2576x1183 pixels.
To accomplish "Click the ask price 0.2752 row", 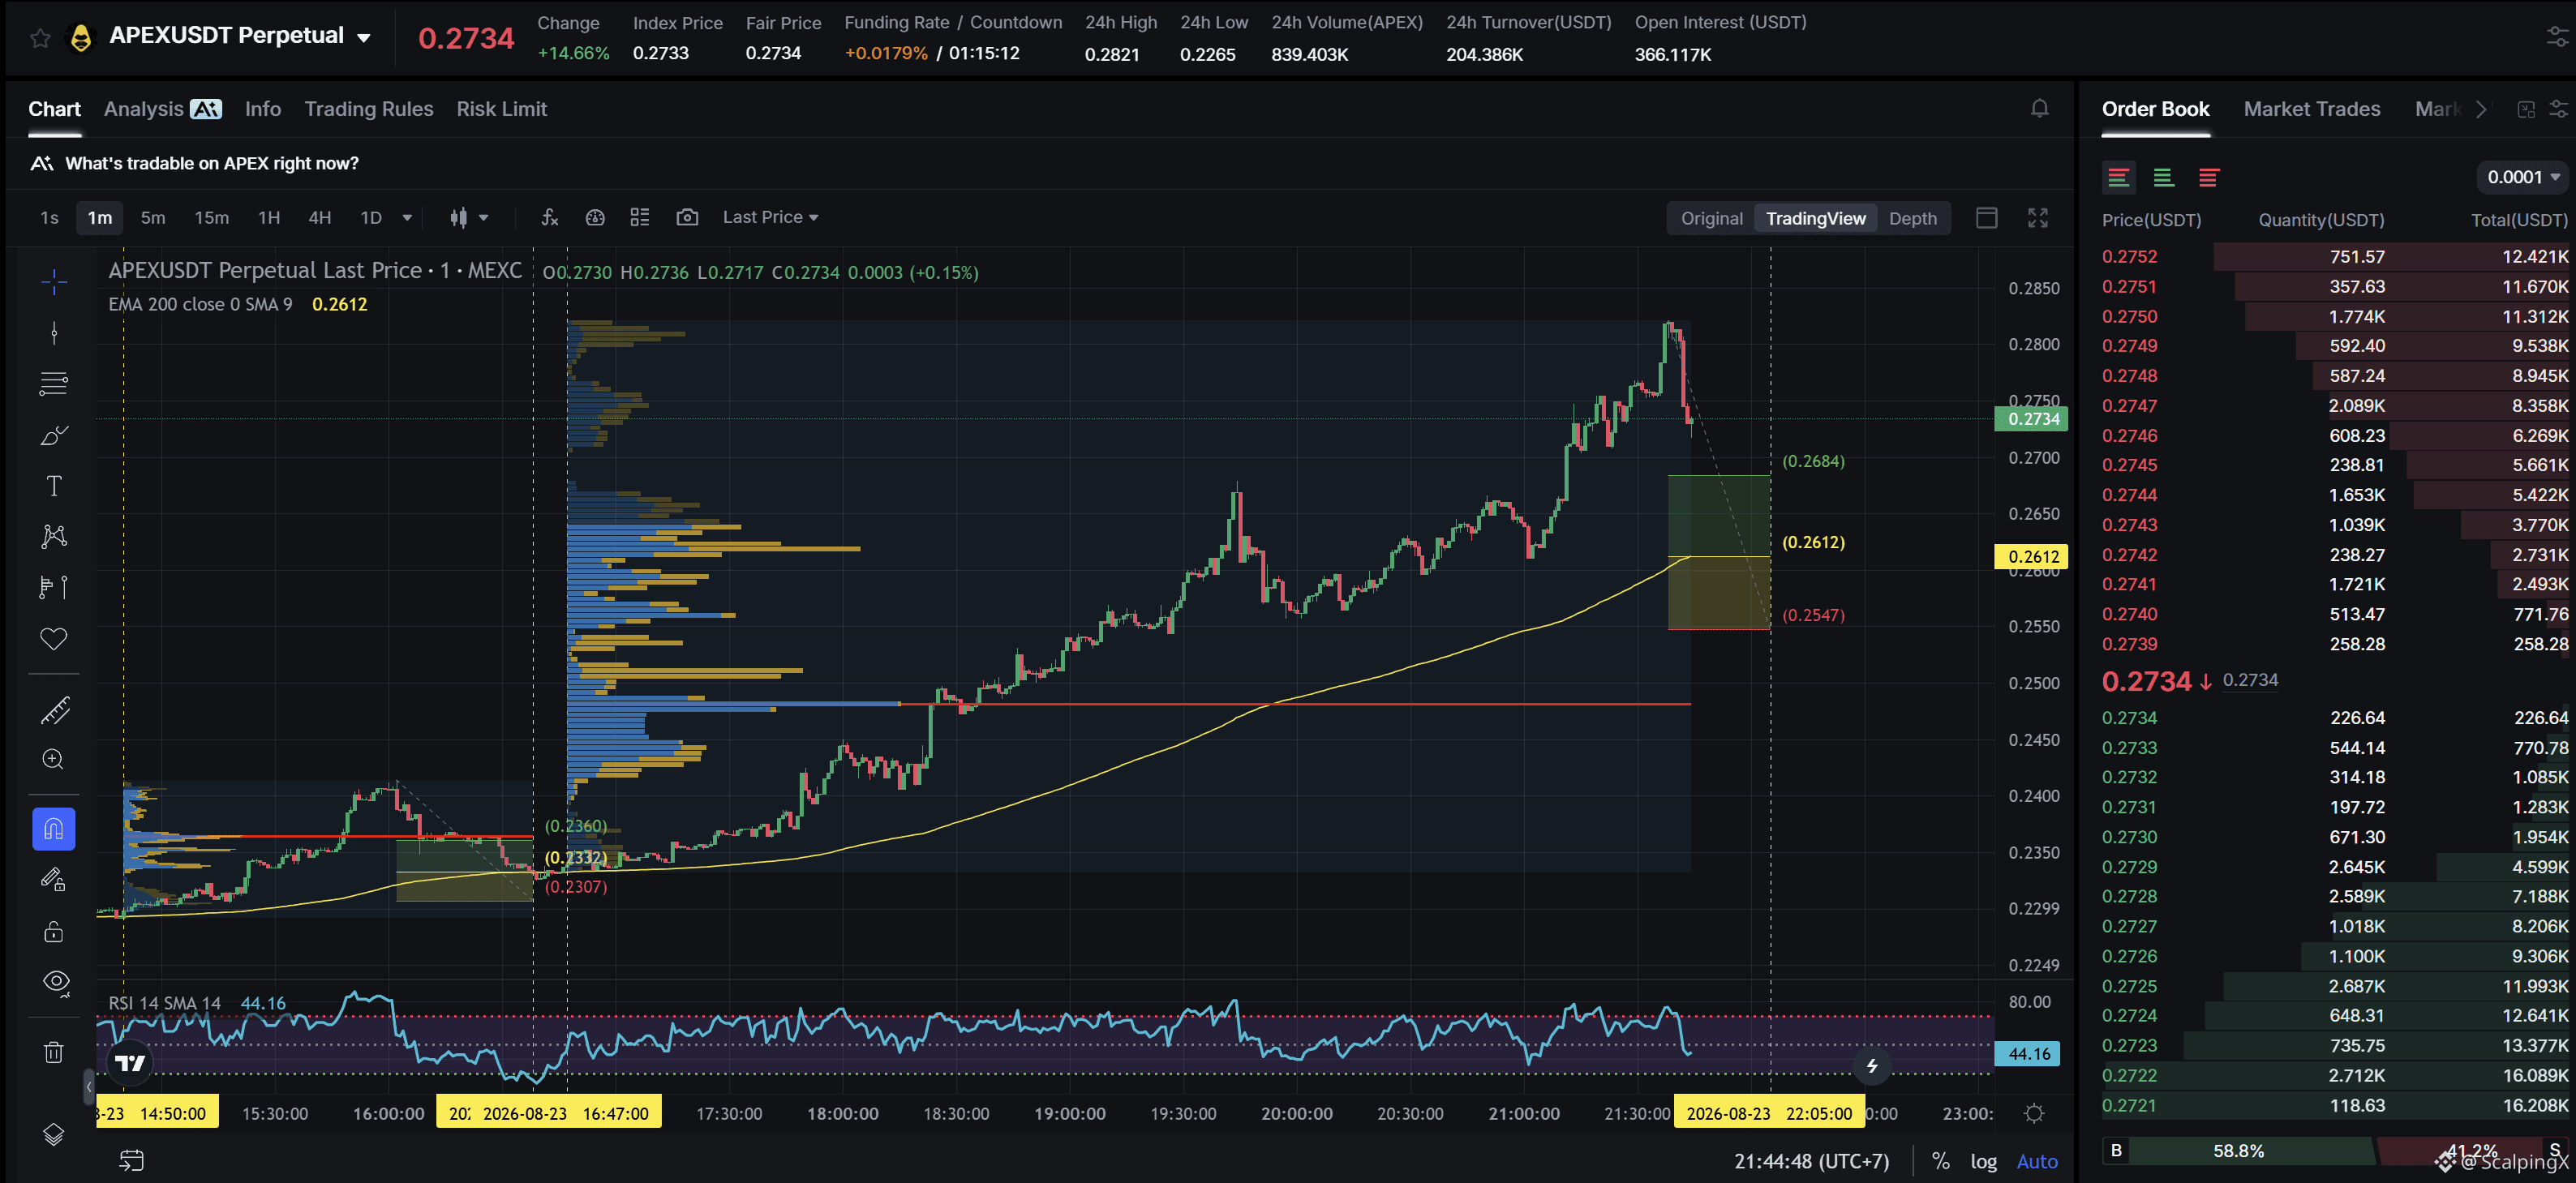I will pos(2334,256).
